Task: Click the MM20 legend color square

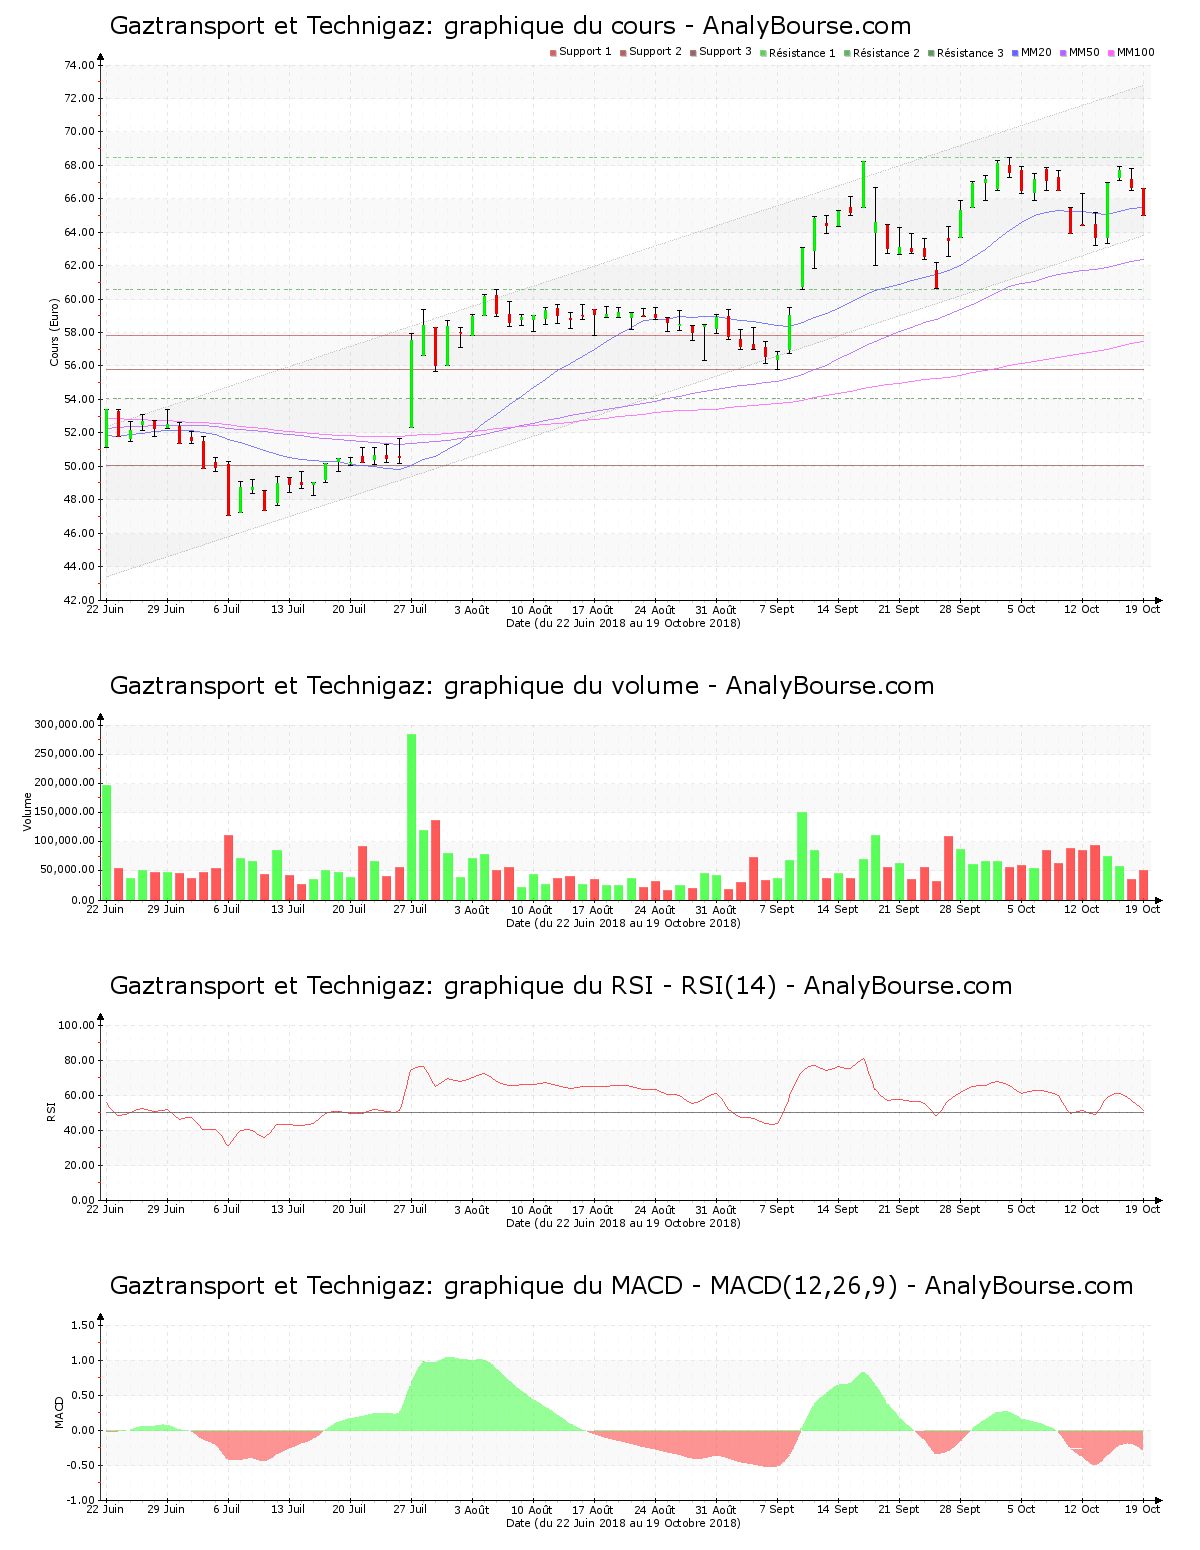Action: pos(1015,52)
